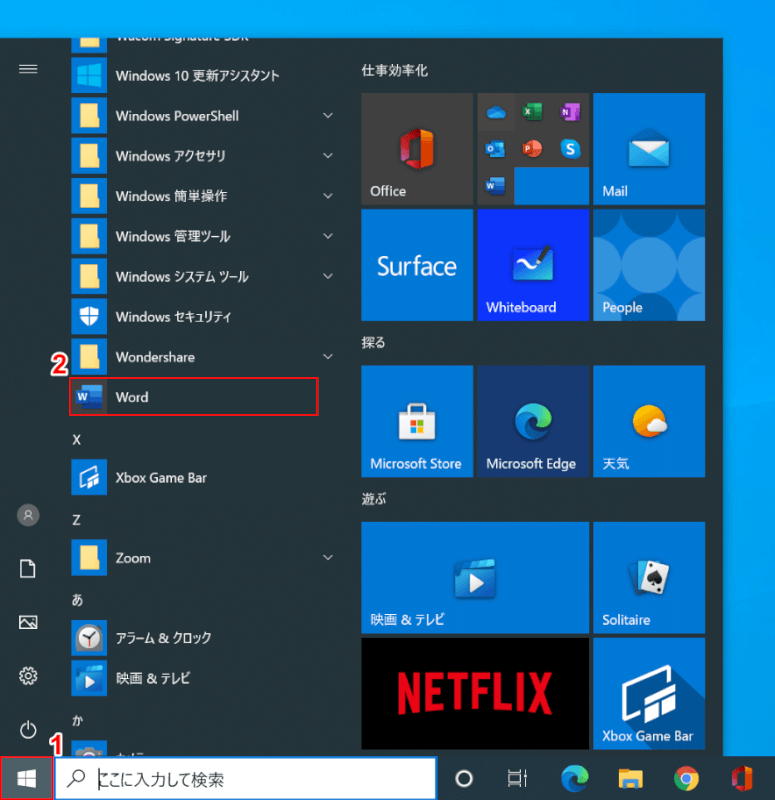
Task: Open Windows 10 更新アシスタント
Action: [x=204, y=76]
